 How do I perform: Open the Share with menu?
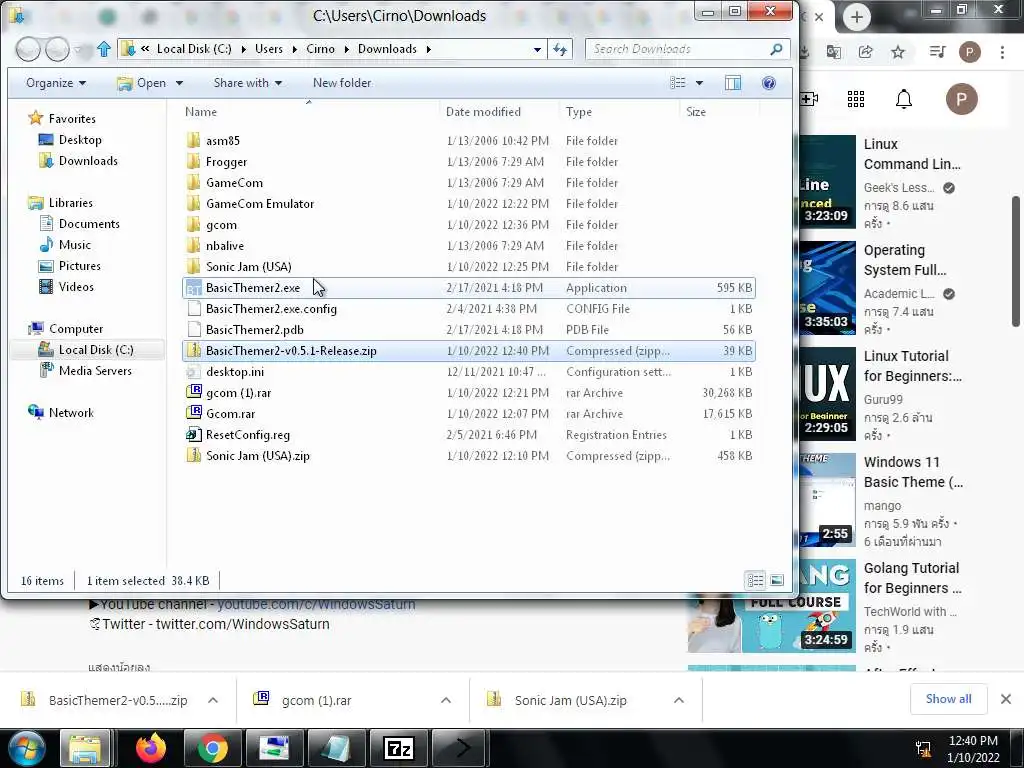point(248,83)
